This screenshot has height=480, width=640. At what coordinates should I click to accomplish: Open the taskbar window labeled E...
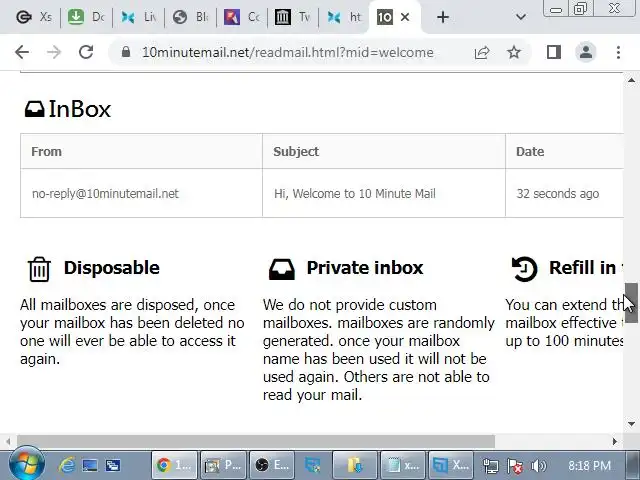pyautogui.click(x=272, y=465)
